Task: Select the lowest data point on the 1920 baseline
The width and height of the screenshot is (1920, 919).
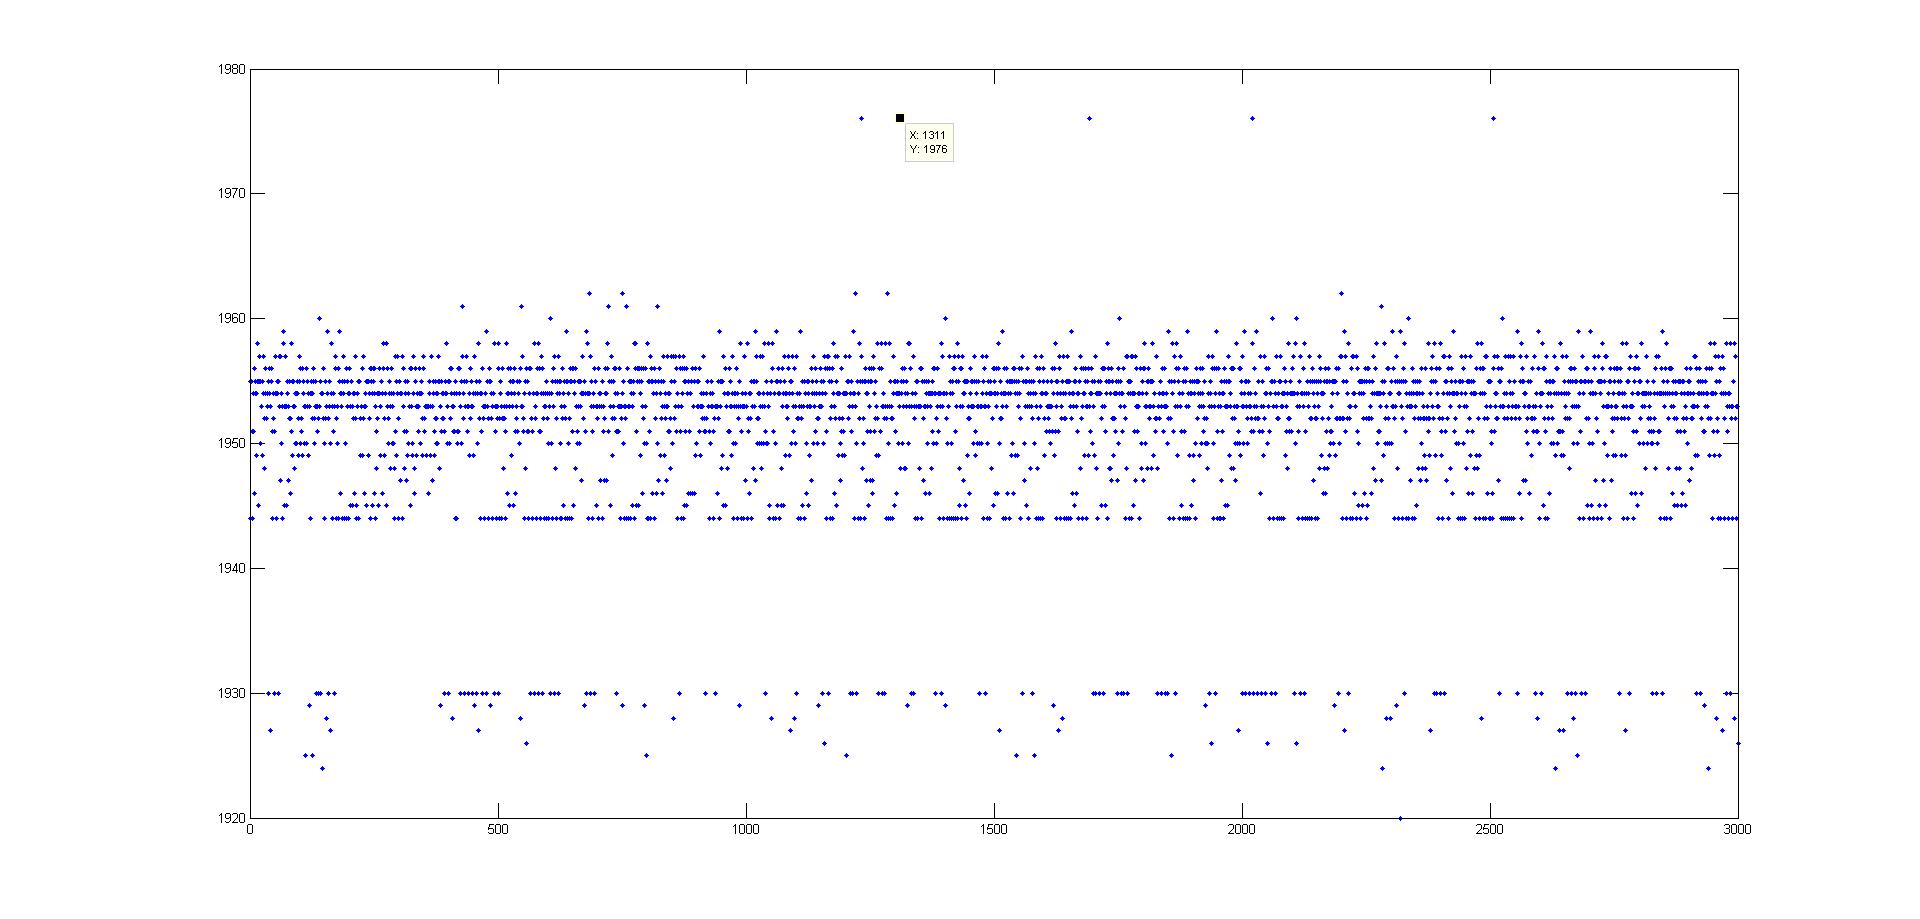Action: pyautogui.click(x=1400, y=818)
